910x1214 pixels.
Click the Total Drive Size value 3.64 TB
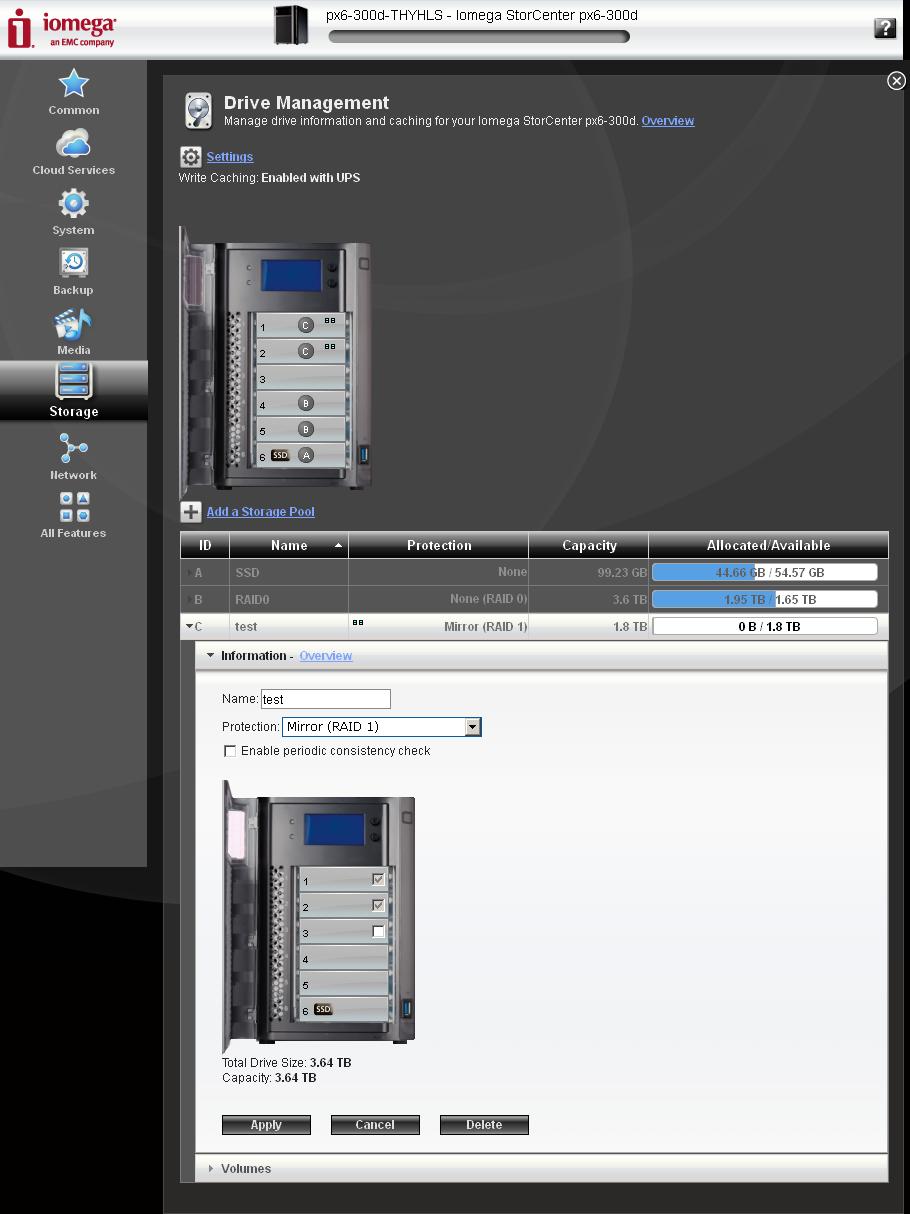[330, 1063]
